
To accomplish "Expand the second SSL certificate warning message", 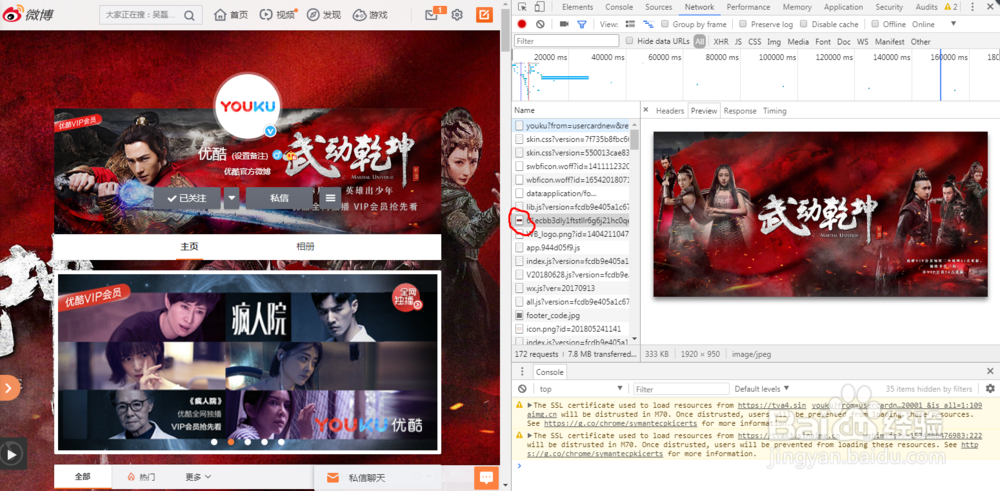I will (x=530, y=436).
